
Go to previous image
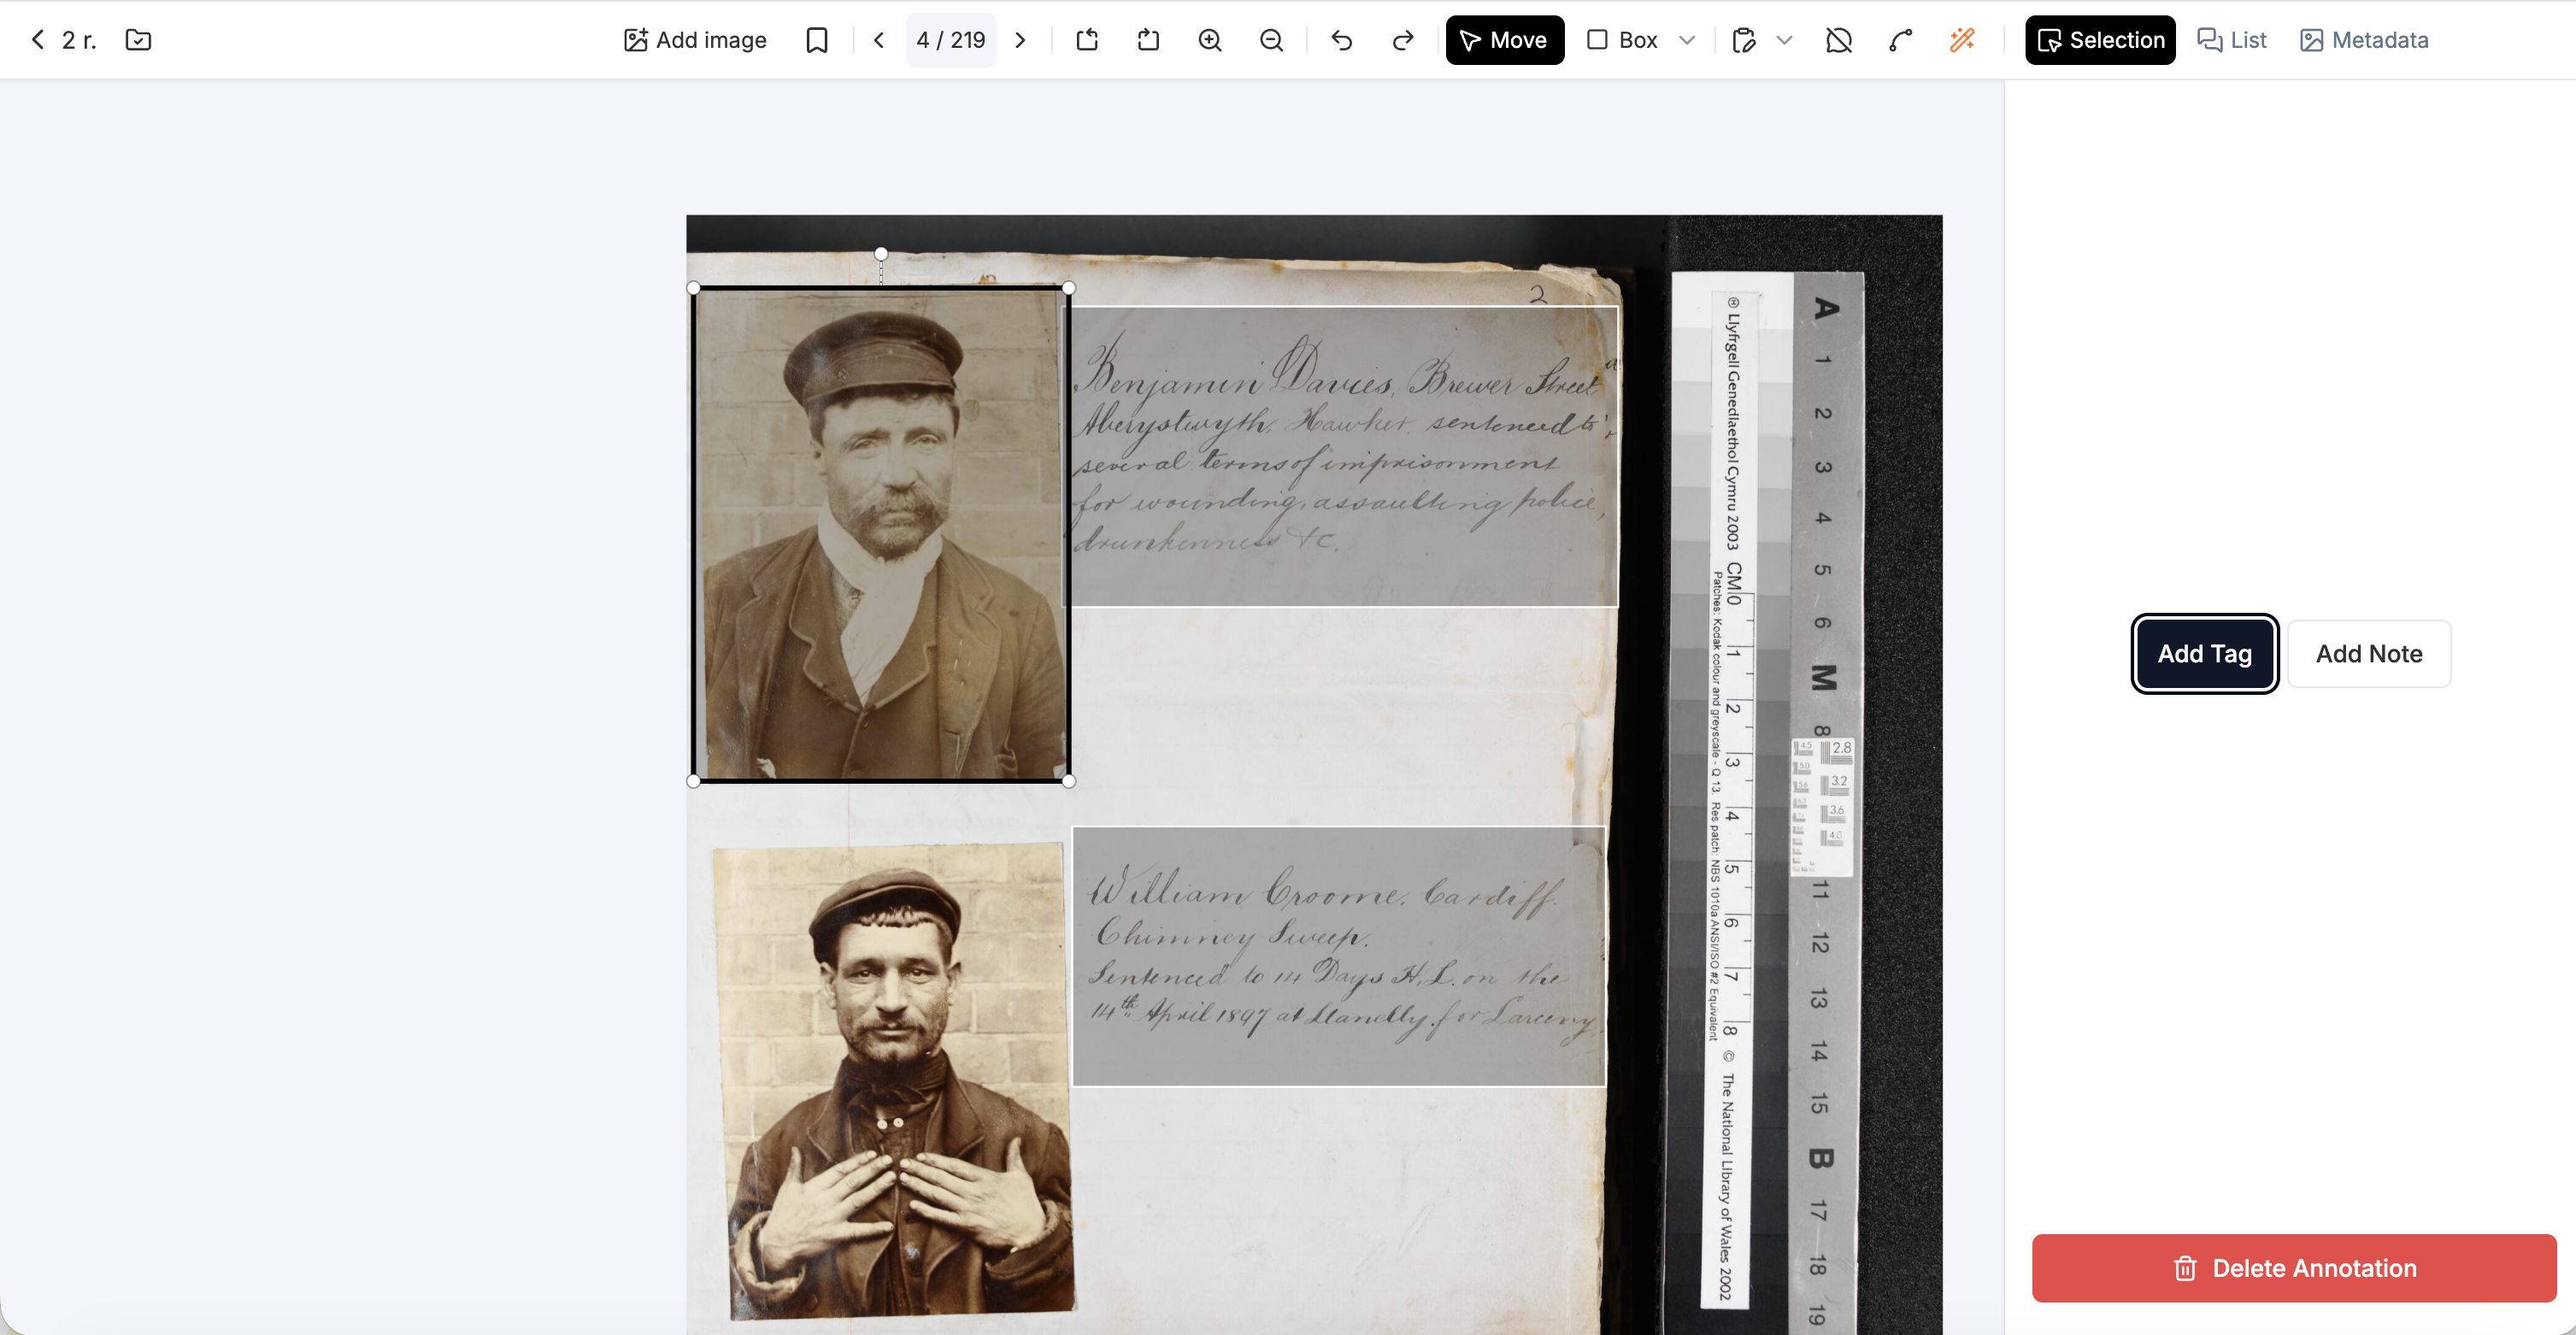[x=879, y=40]
